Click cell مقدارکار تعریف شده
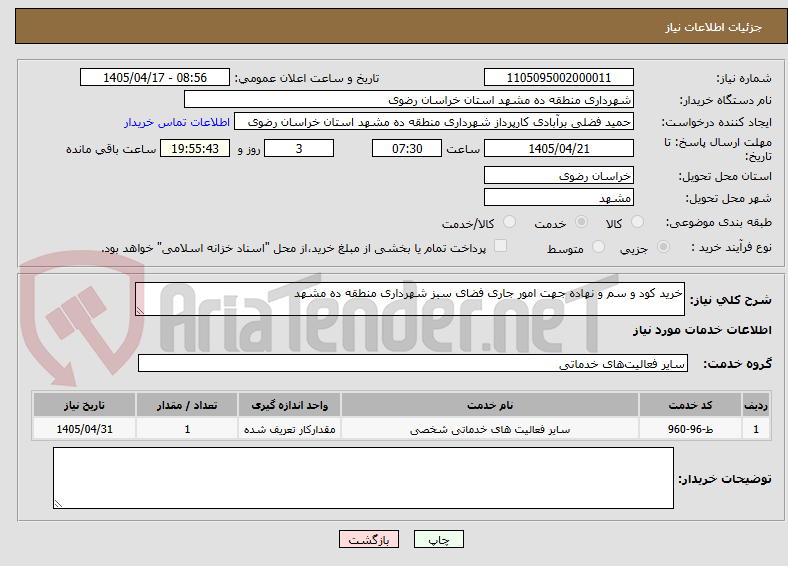This screenshot has width=788, height=566. point(289,429)
